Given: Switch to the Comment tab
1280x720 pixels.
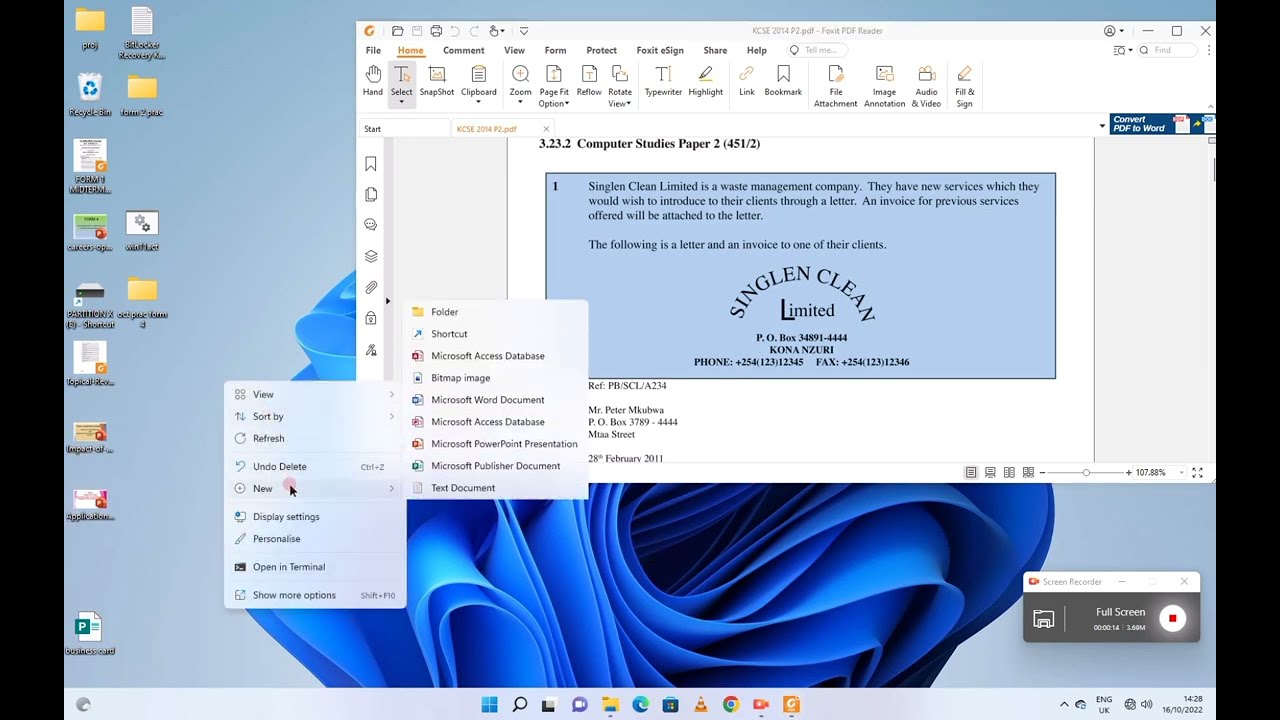Looking at the screenshot, I should click(x=463, y=50).
